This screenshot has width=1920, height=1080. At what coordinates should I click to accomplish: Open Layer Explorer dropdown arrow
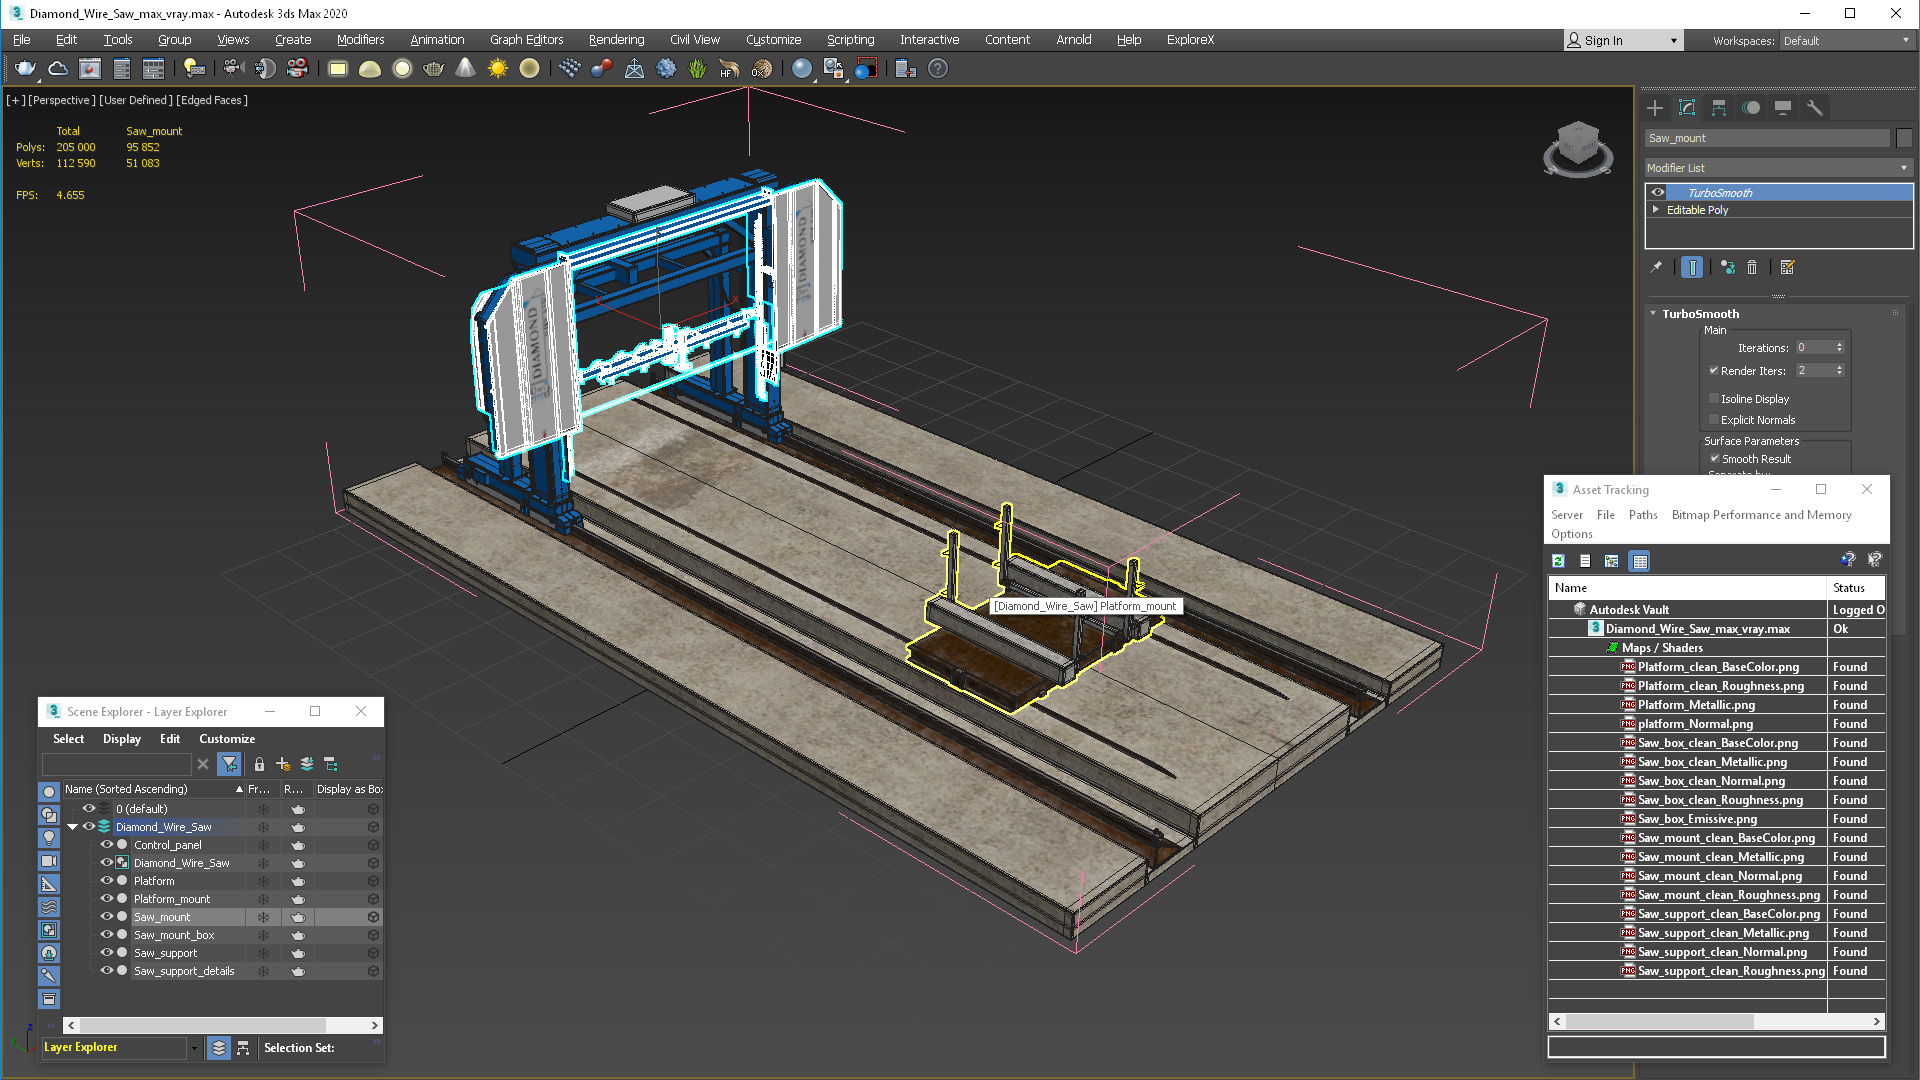(194, 1048)
